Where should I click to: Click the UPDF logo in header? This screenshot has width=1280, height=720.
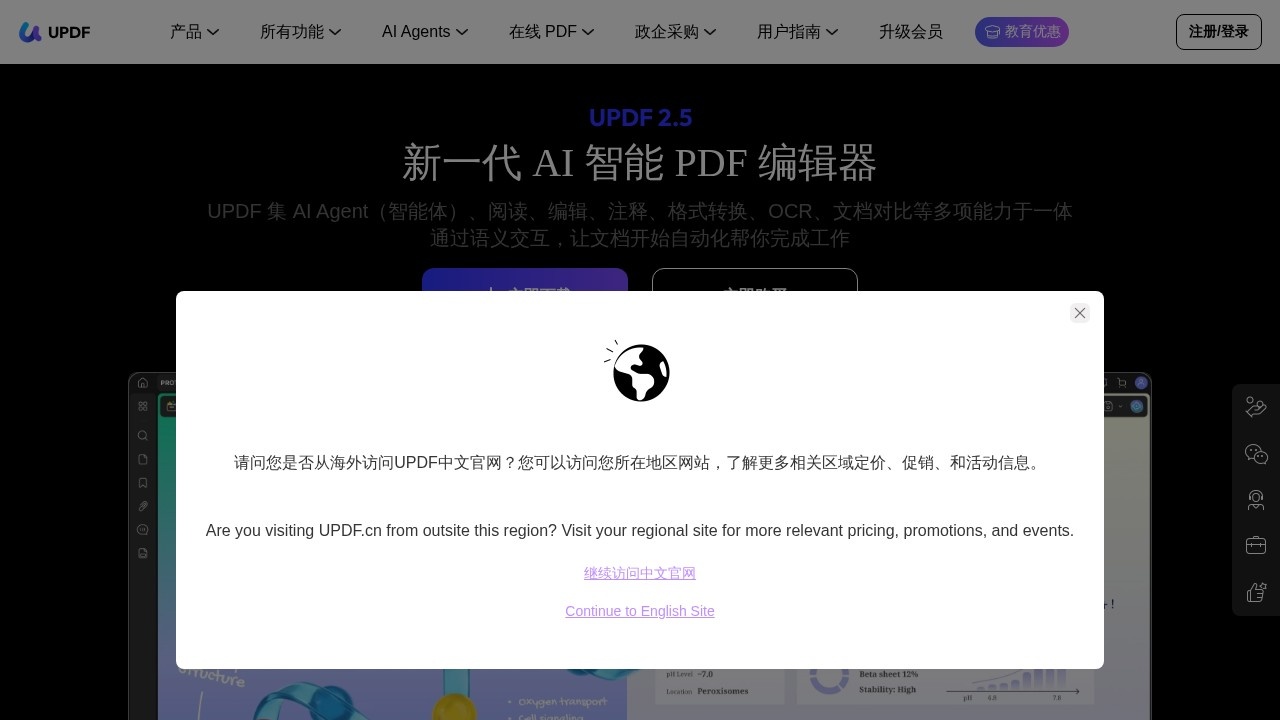coord(55,32)
